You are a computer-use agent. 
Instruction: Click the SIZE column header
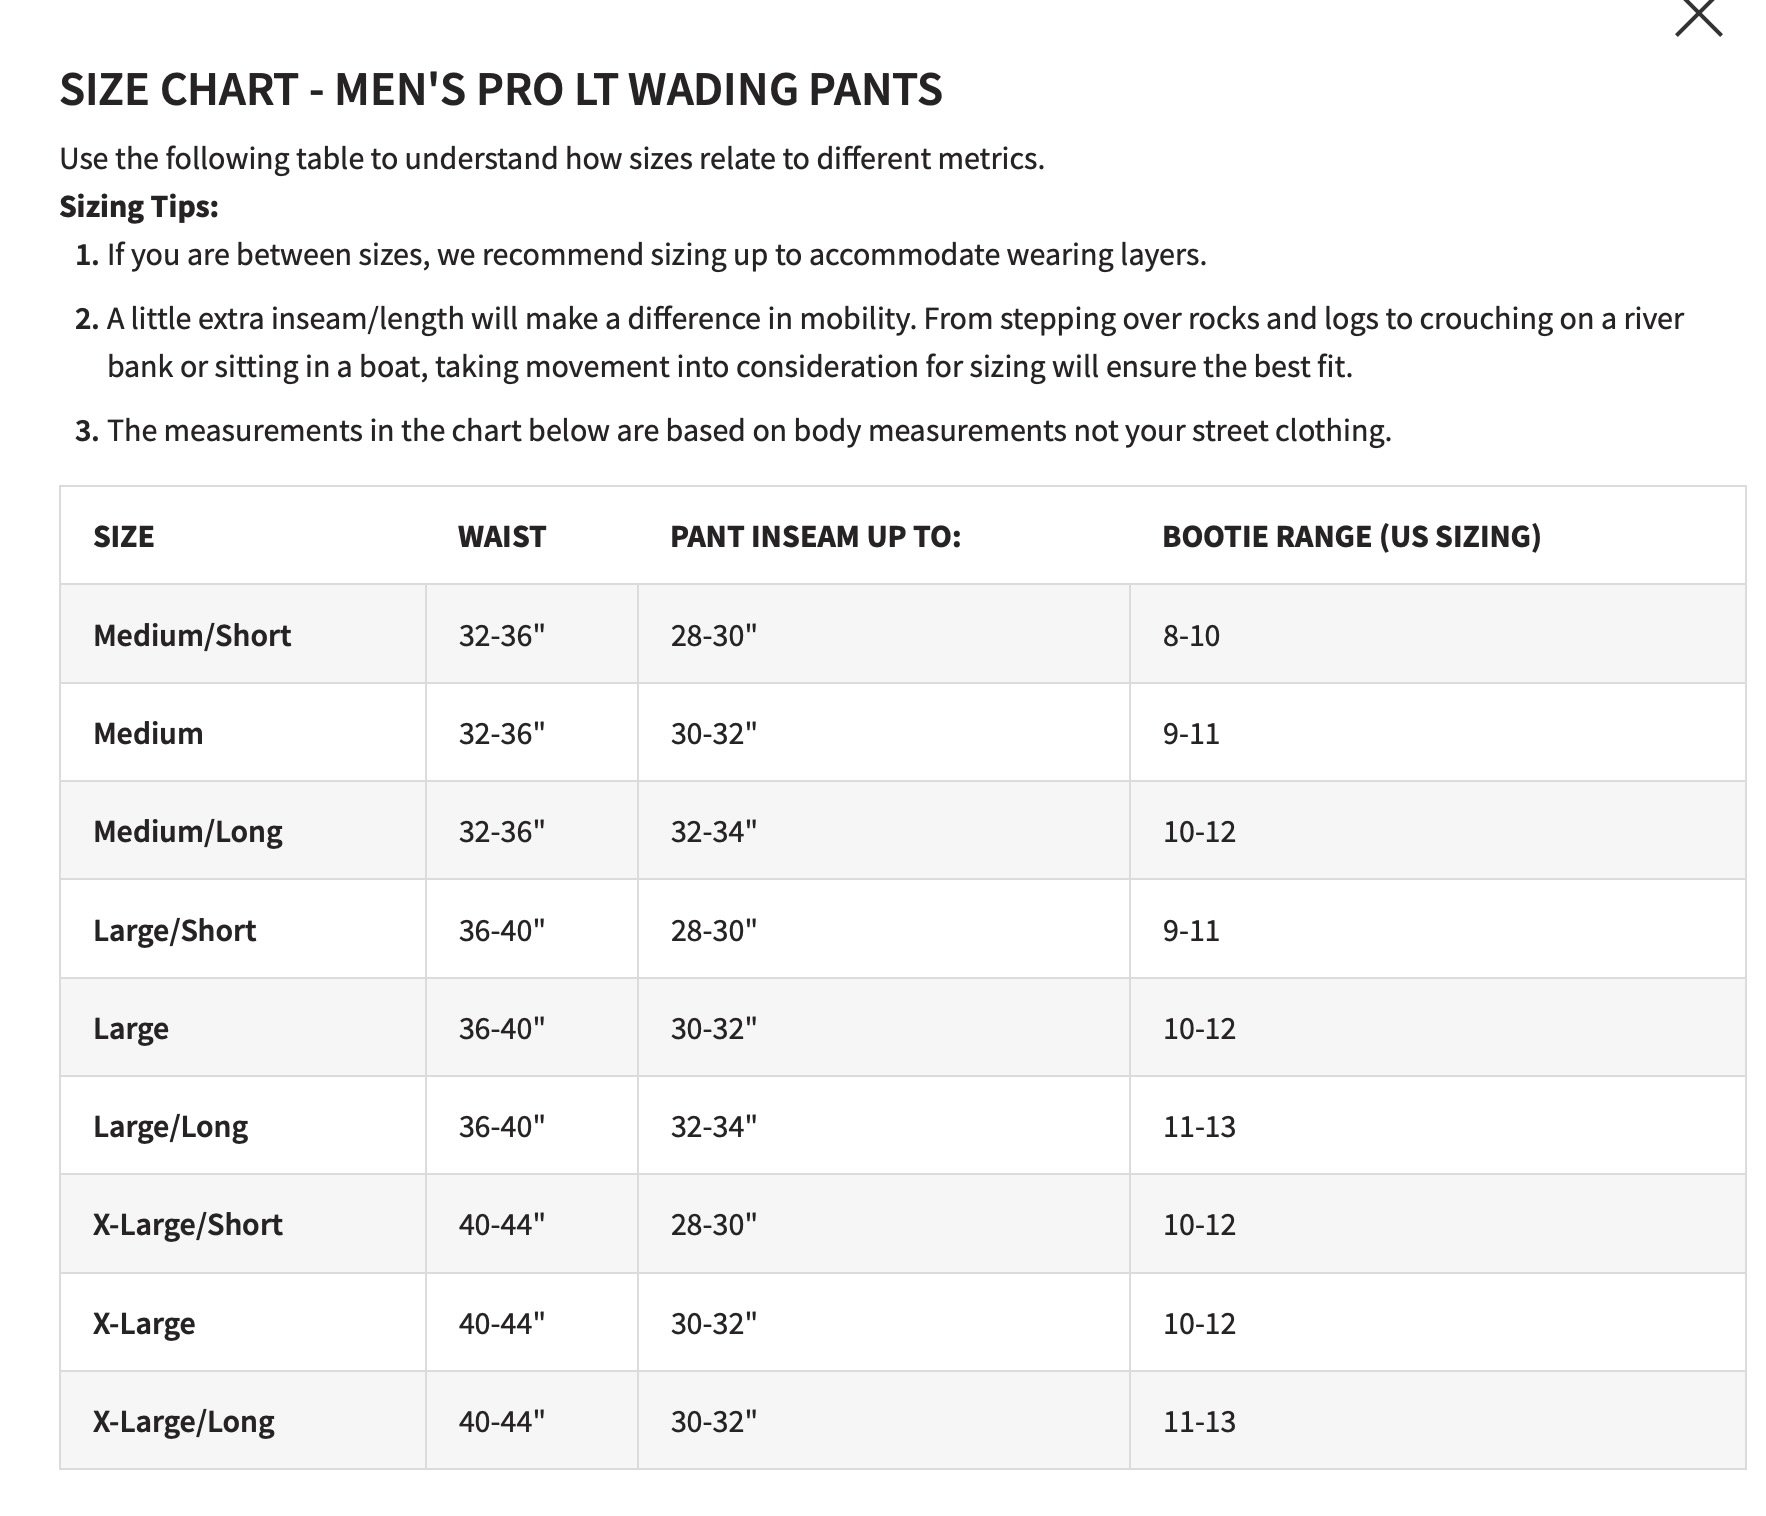124,536
